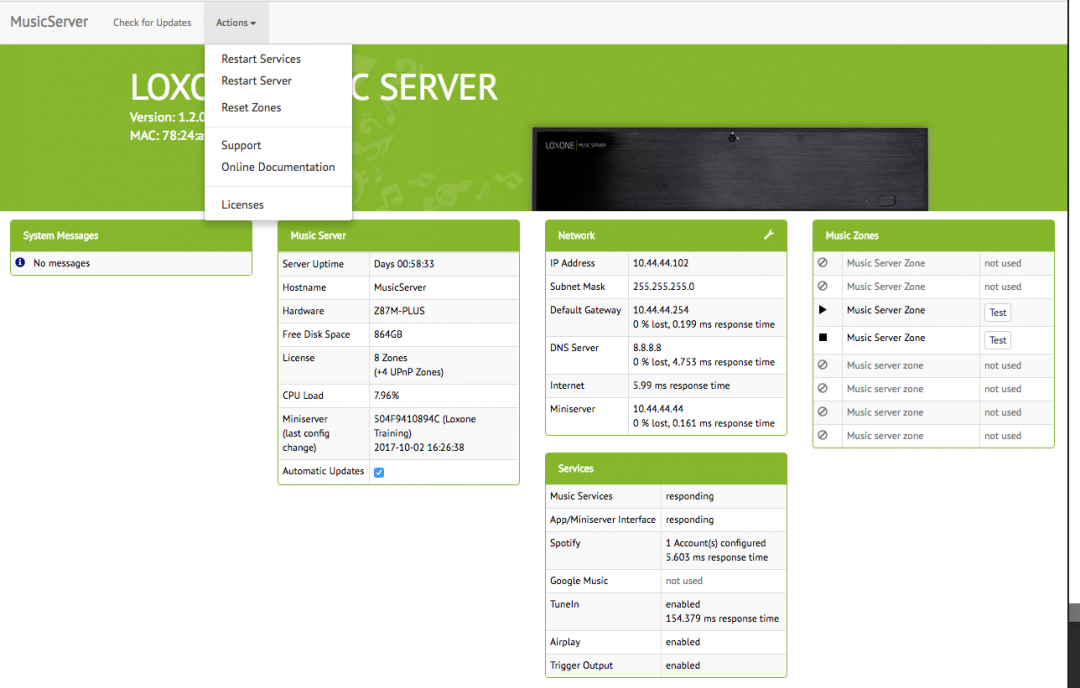Open the Actions dropdown menu
The width and height of the screenshot is (1080, 688).
[x=235, y=22]
